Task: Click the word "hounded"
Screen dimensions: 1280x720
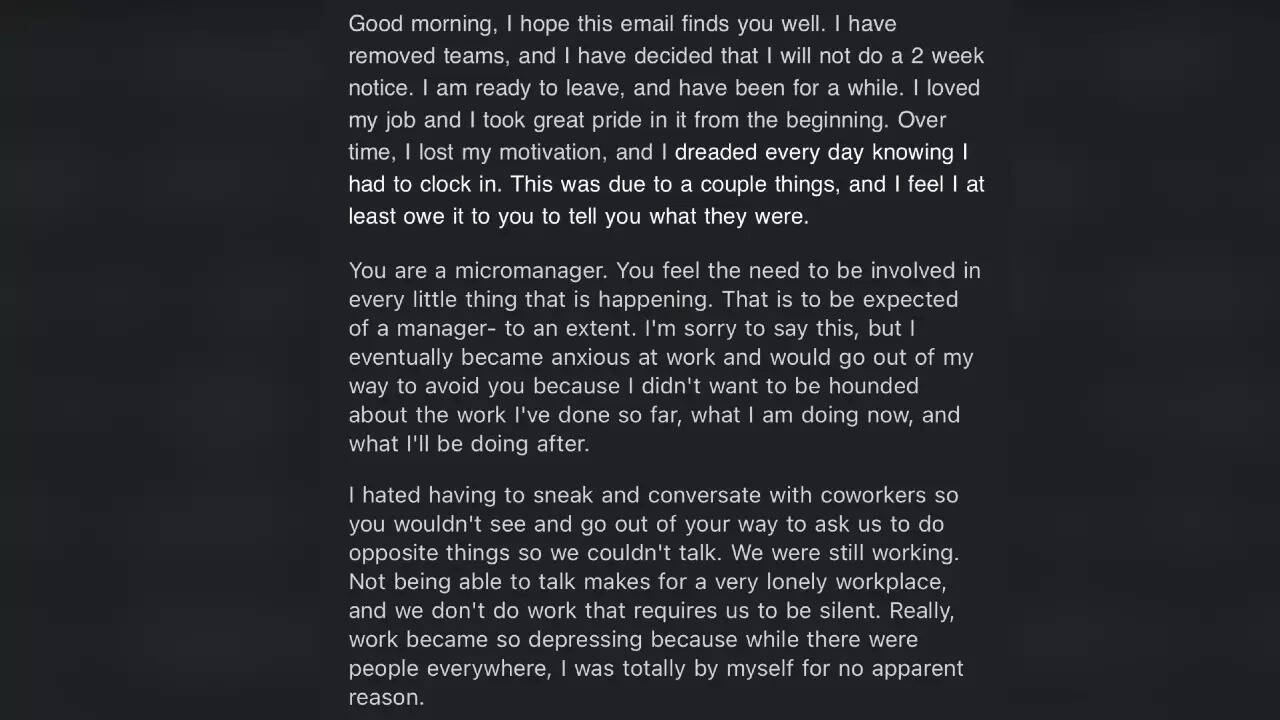Action: 873,386
